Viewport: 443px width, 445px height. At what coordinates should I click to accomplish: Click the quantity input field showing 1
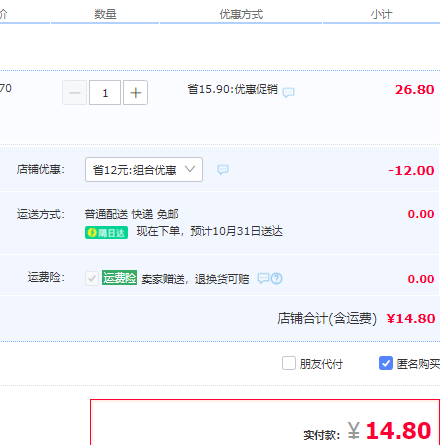[105, 93]
